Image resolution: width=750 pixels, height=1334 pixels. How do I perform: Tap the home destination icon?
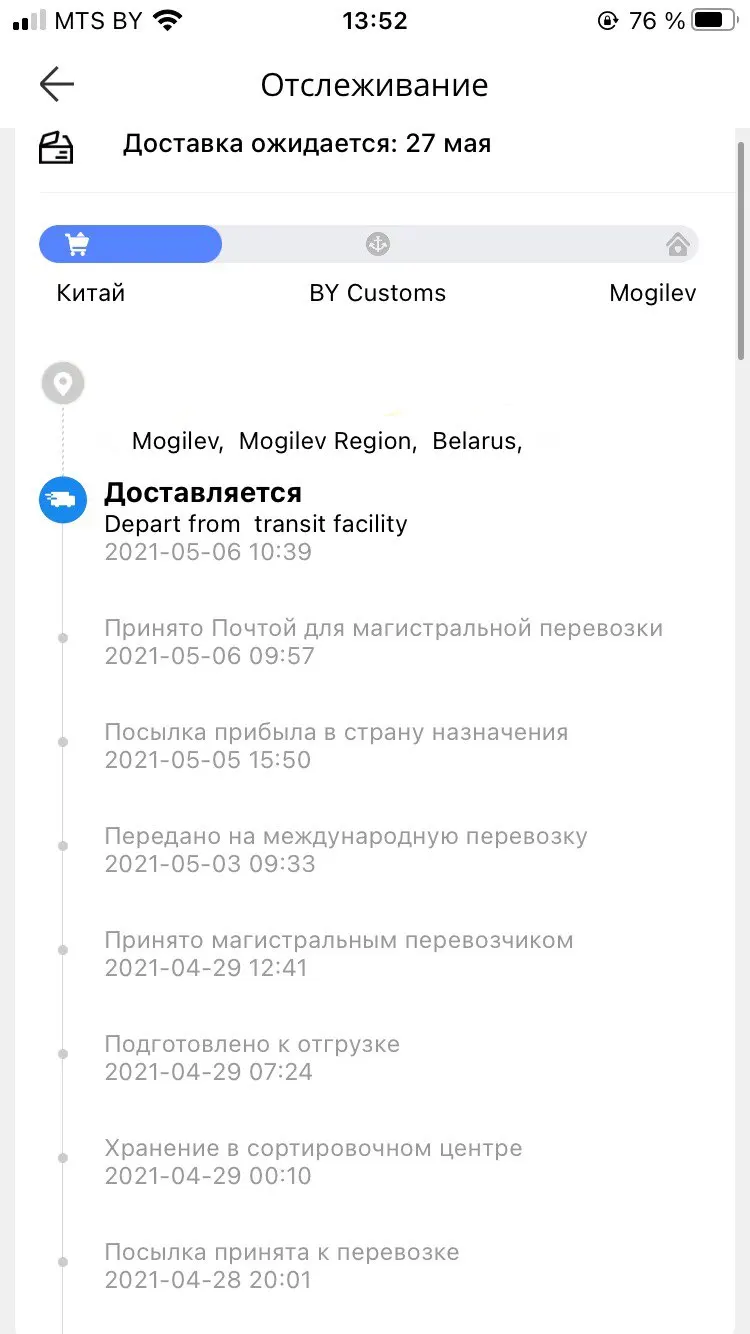[x=678, y=244]
